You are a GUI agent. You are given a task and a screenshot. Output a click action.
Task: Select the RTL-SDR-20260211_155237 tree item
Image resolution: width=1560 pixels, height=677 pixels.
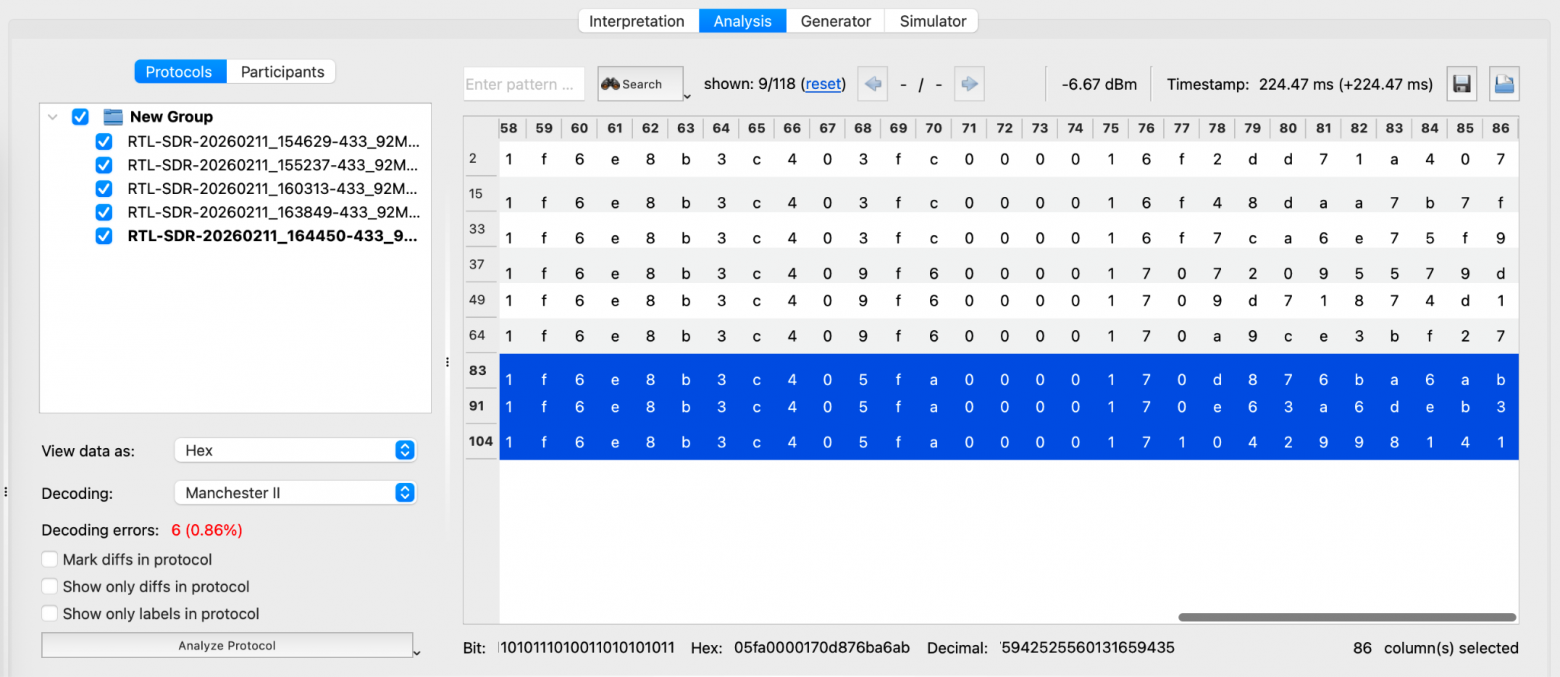(x=273, y=165)
